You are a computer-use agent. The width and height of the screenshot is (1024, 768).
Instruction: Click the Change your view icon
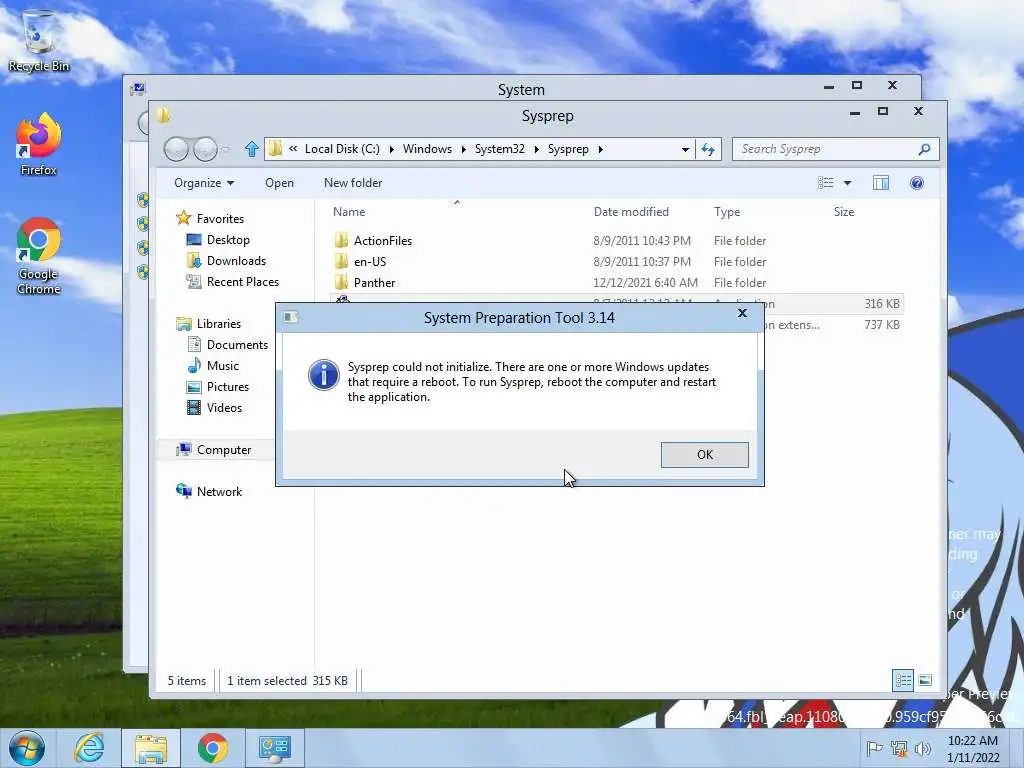[x=825, y=183]
